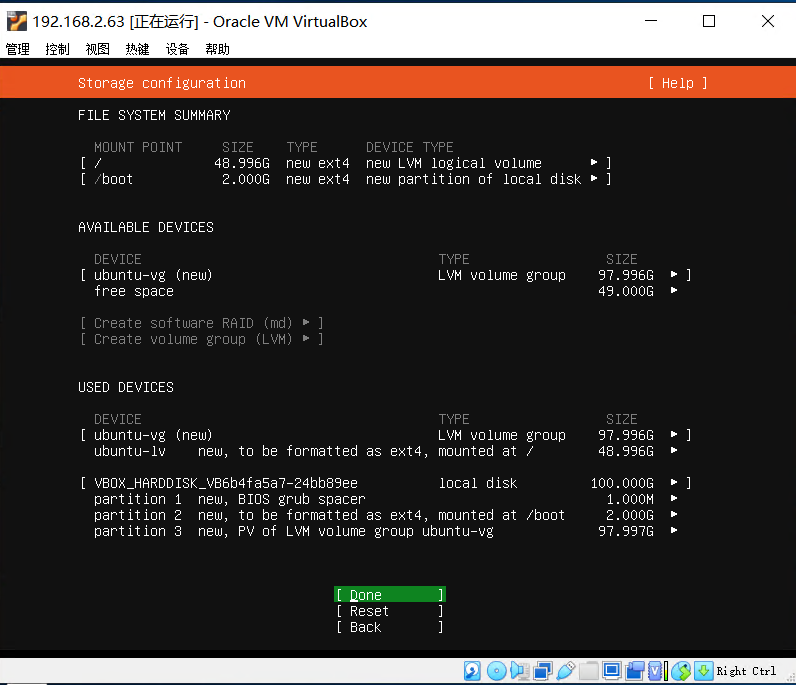The height and width of the screenshot is (685, 796).
Task: Open the 设备 menu
Action: click(x=177, y=49)
